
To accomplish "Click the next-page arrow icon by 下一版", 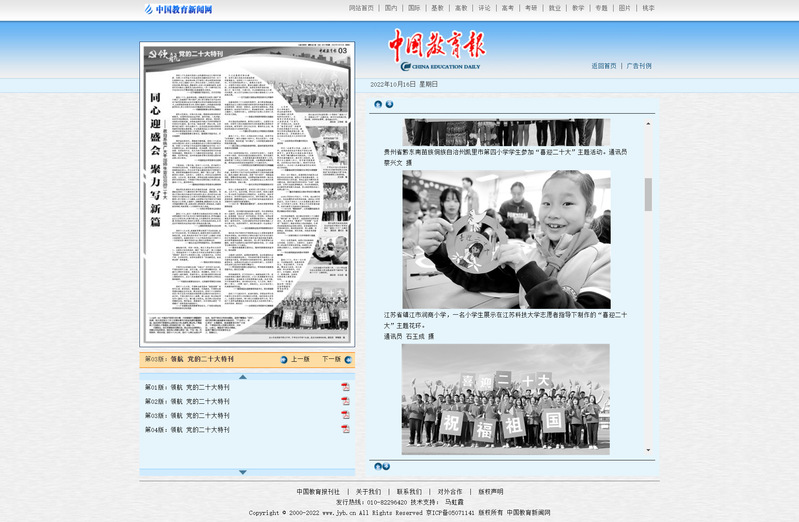I will pyautogui.click(x=348, y=359).
